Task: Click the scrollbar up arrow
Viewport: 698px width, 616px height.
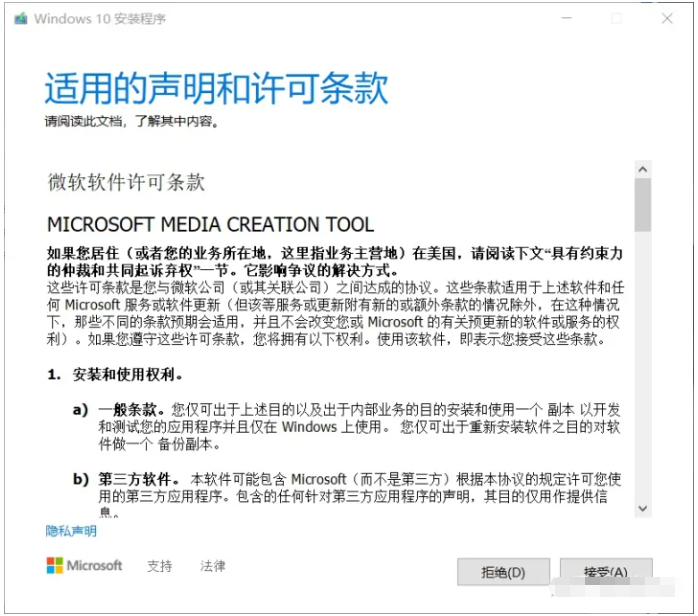Action: 642,169
